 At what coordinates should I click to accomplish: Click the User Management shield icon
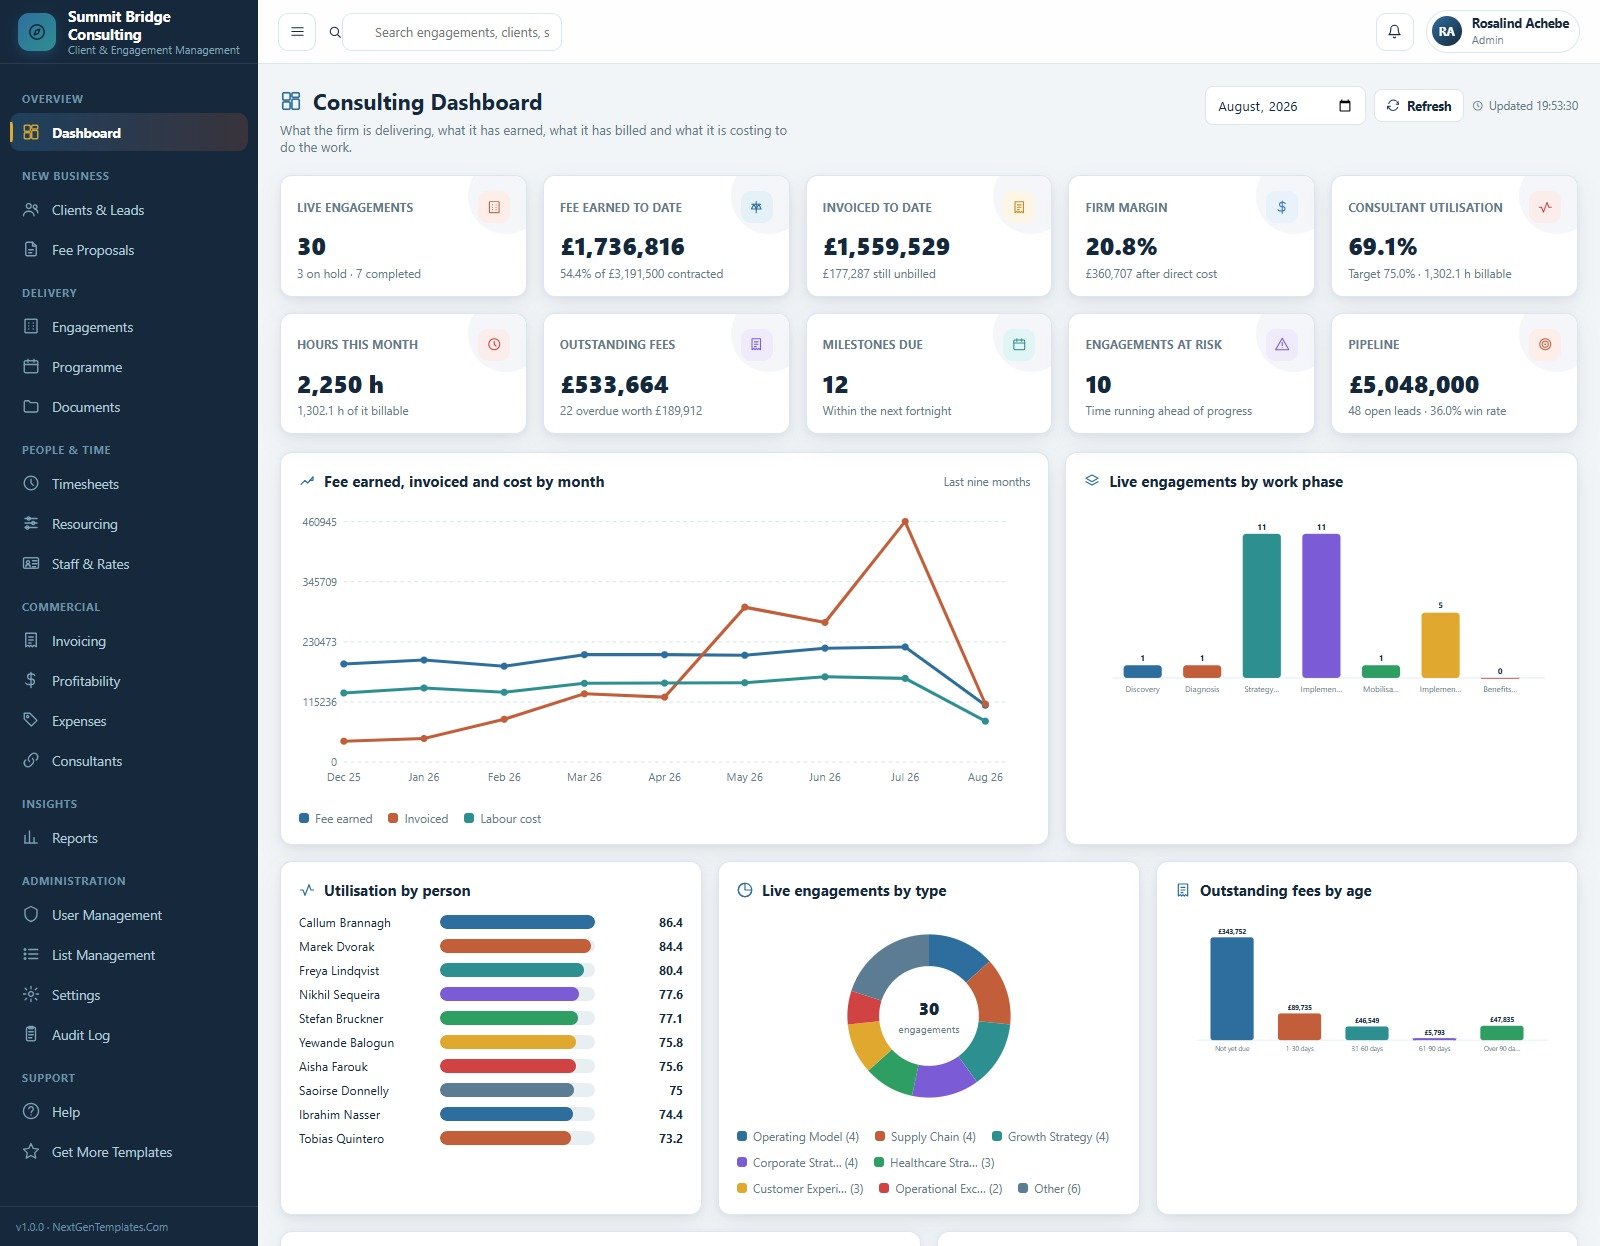(x=31, y=915)
